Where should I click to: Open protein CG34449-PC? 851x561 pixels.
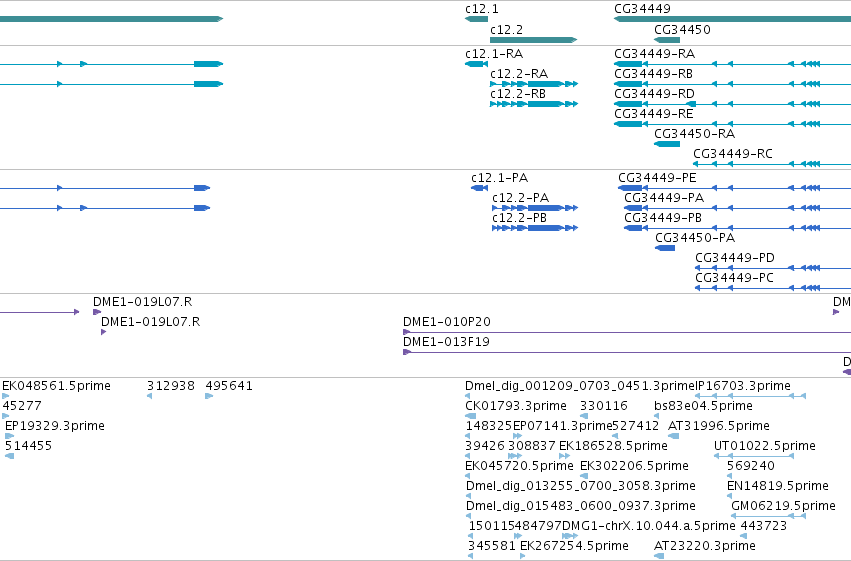coord(734,278)
